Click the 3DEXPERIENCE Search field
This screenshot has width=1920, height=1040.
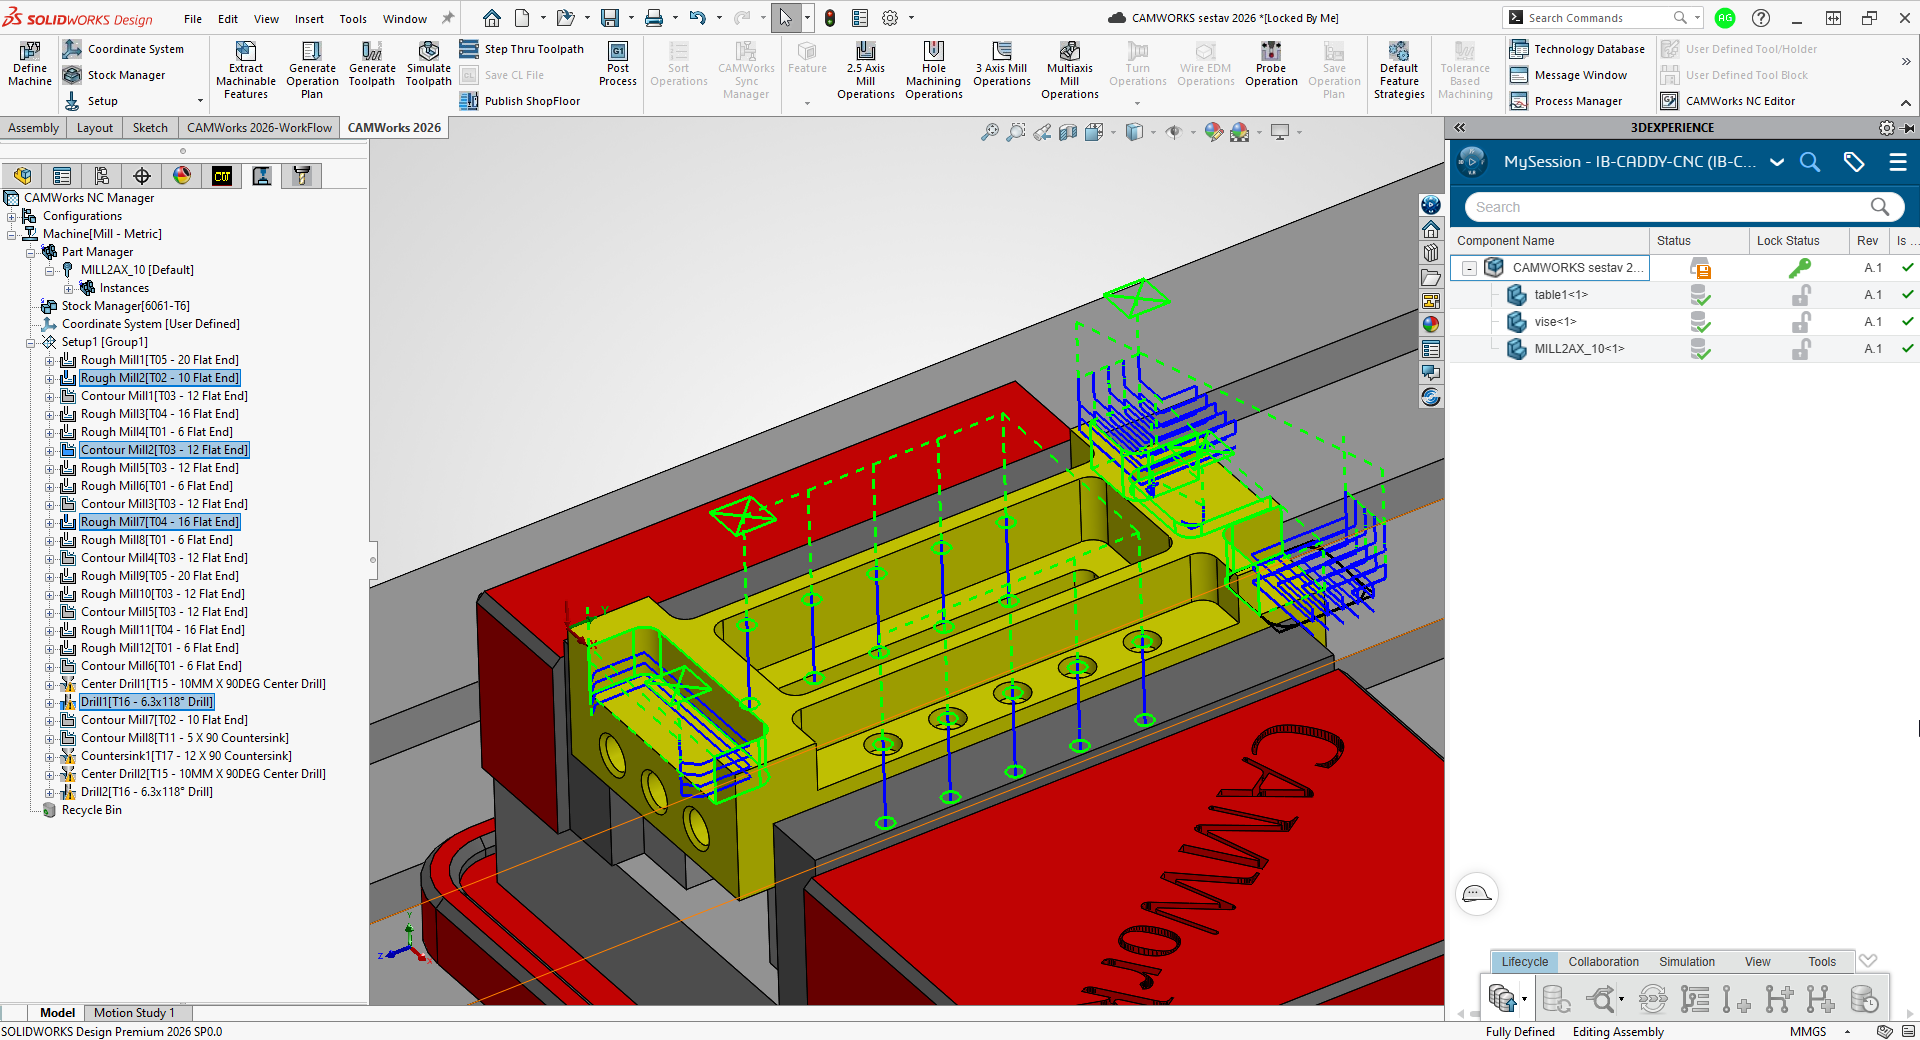tap(1665, 207)
